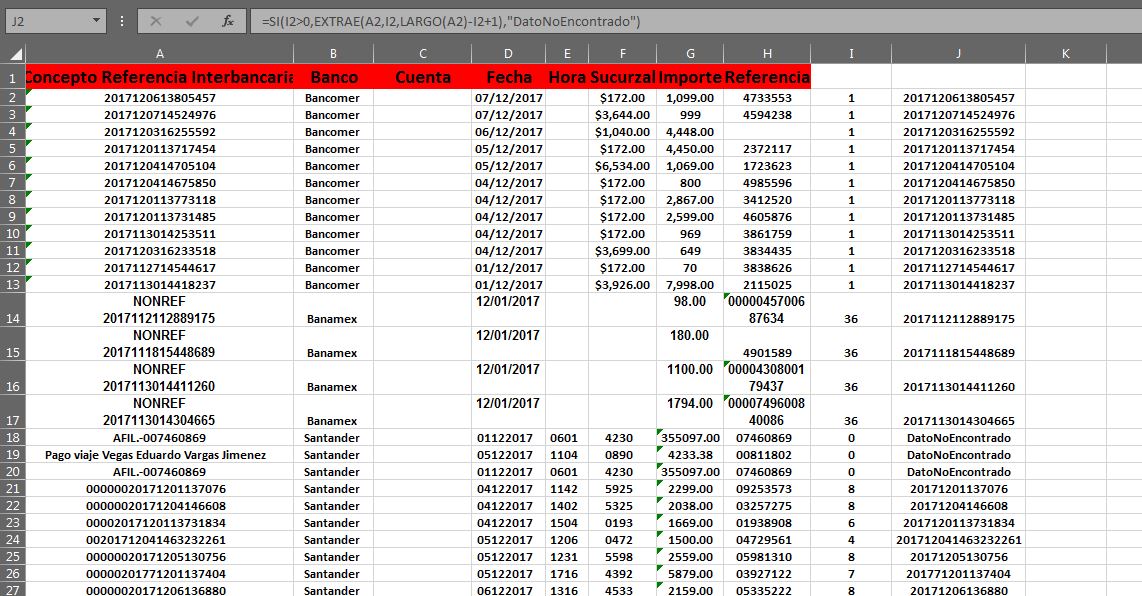Click the "Concepto Referencia Interbancaria" header cell
This screenshot has height=596, width=1142.
tap(160, 77)
